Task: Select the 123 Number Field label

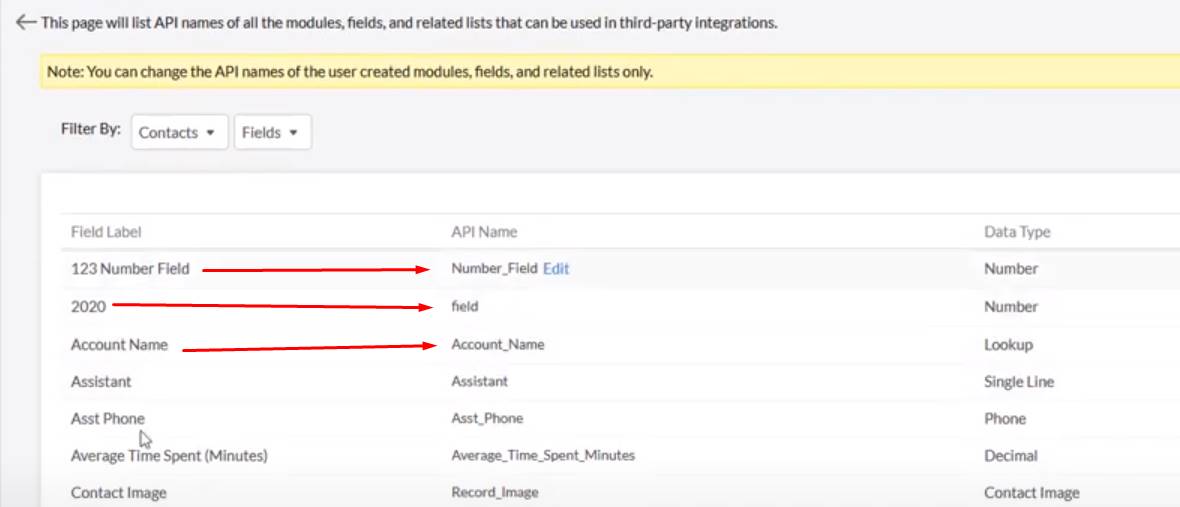Action: [x=130, y=269]
